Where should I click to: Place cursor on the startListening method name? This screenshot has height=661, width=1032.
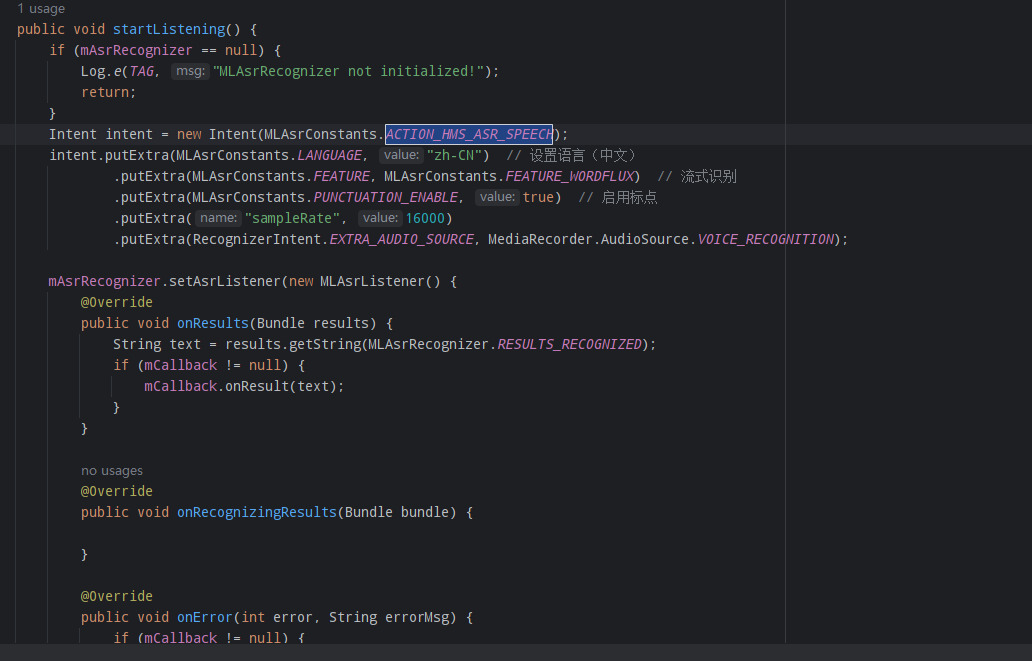click(x=169, y=30)
